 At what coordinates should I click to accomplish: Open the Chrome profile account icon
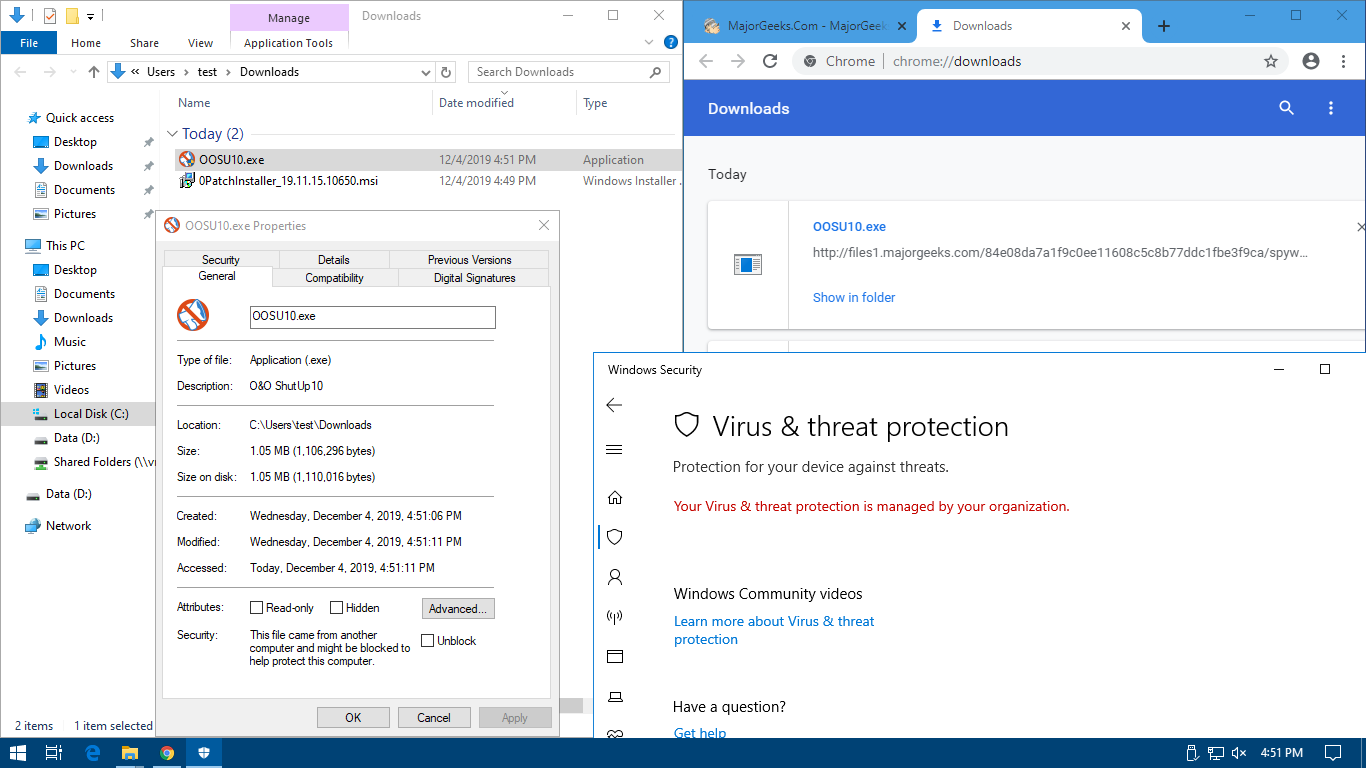[1311, 61]
